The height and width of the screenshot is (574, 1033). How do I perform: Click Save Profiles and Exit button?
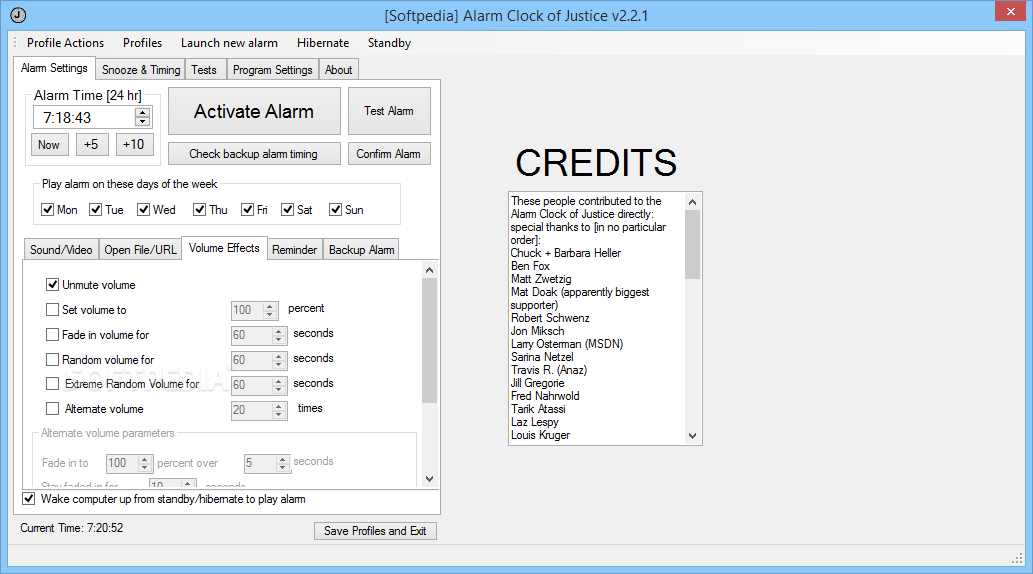pos(375,531)
